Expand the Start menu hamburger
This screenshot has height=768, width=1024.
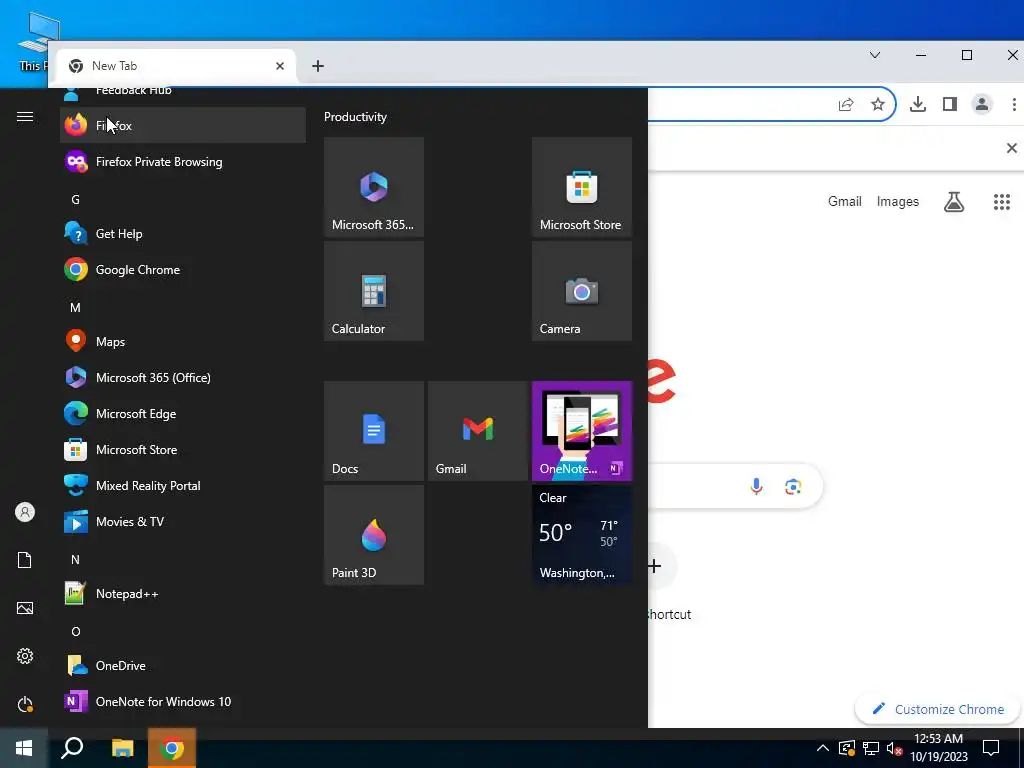coord(25,116)
